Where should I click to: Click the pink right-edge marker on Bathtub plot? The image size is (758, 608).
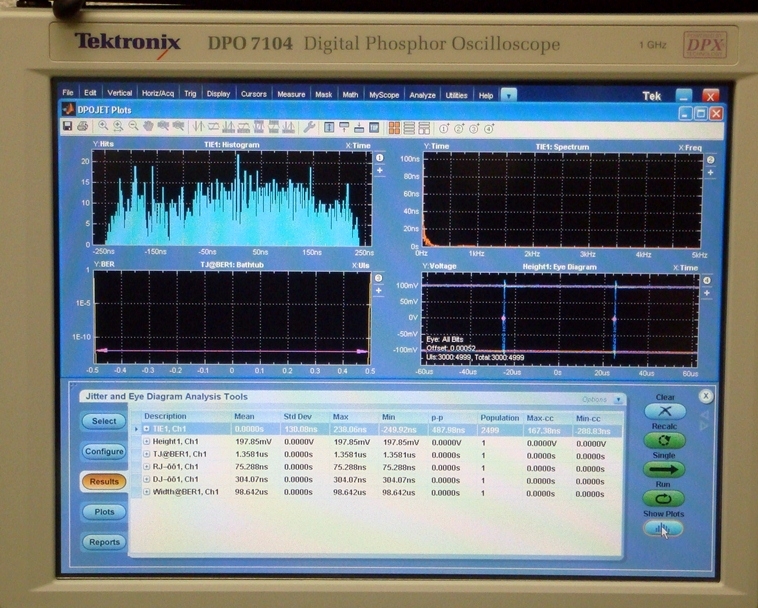(362, 351)
